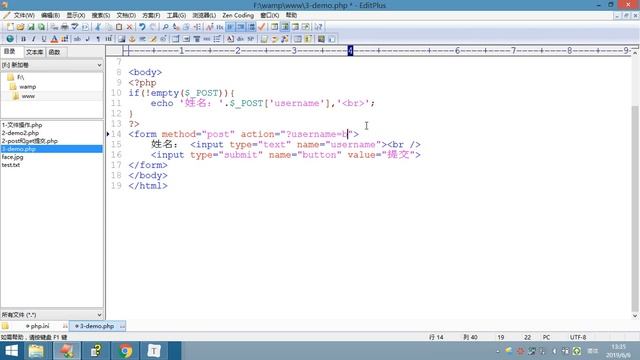Screen dimensions: 640x360
Task: Open the 窗口 menu
Action: click(x=269, y=15)
